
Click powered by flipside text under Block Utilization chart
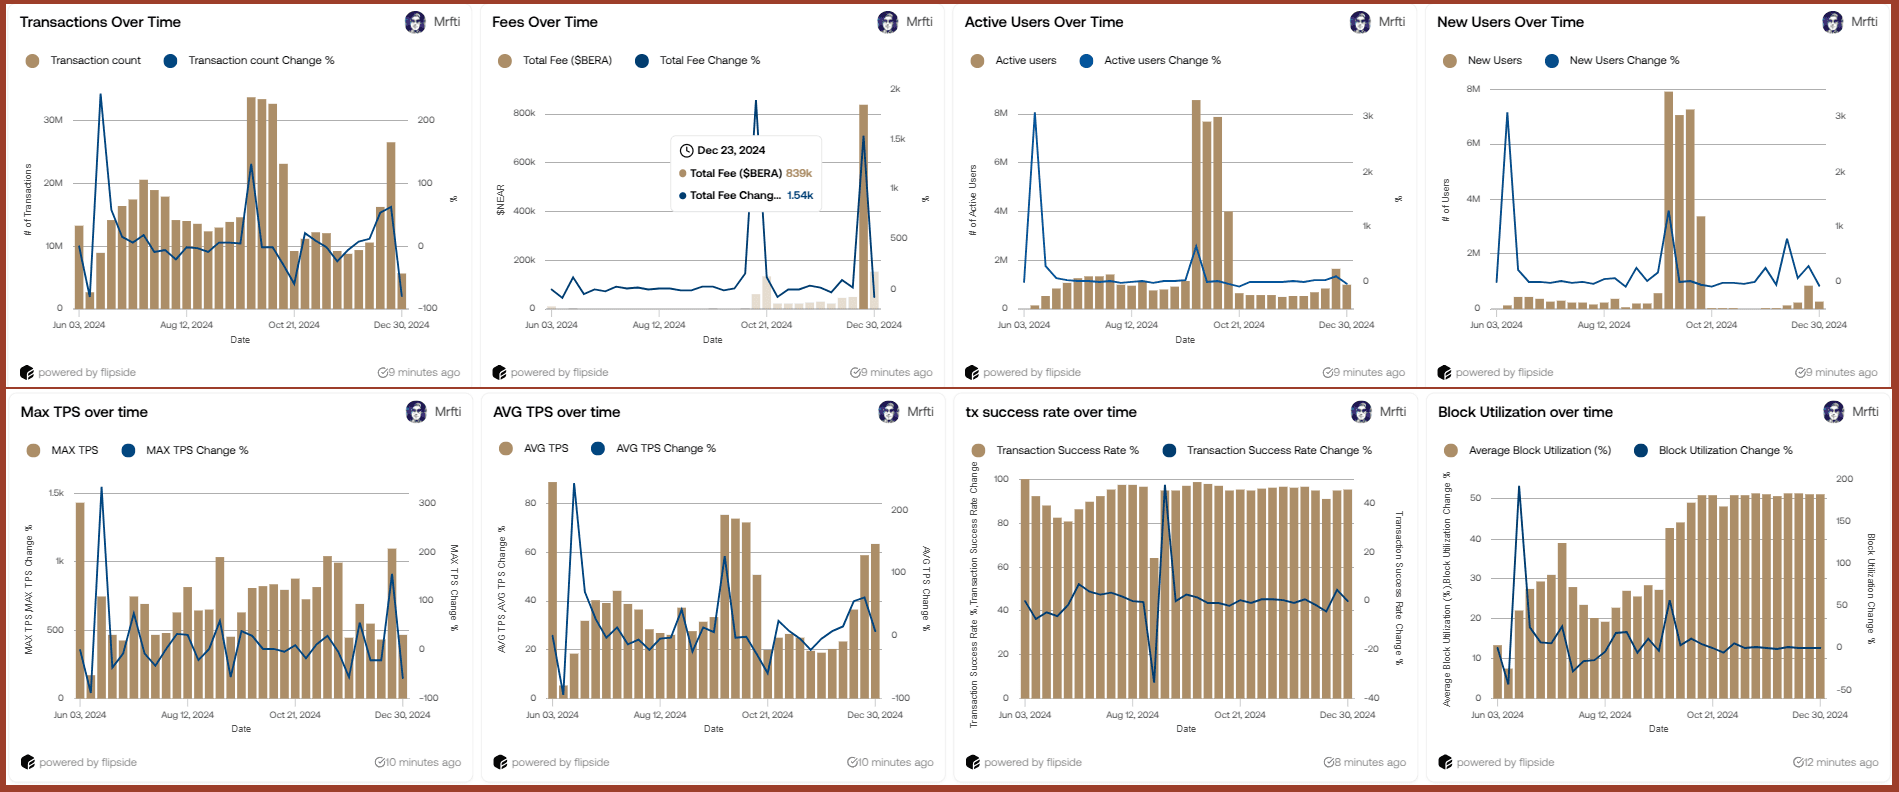click(1505, 762)
